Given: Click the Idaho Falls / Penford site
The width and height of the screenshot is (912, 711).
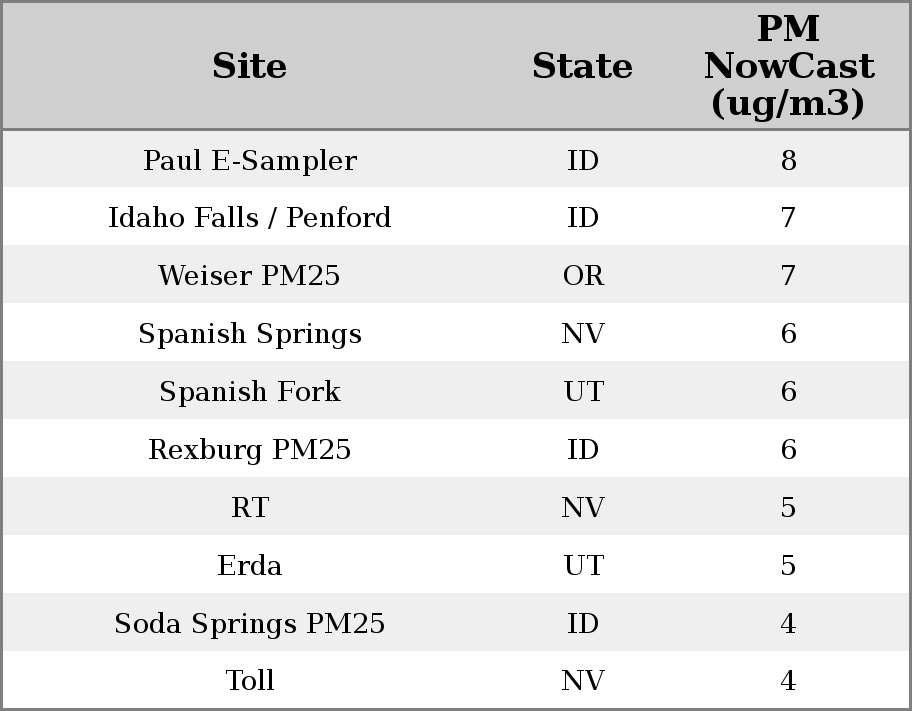Looking at the screenshot, I should (x=250, y=218).
